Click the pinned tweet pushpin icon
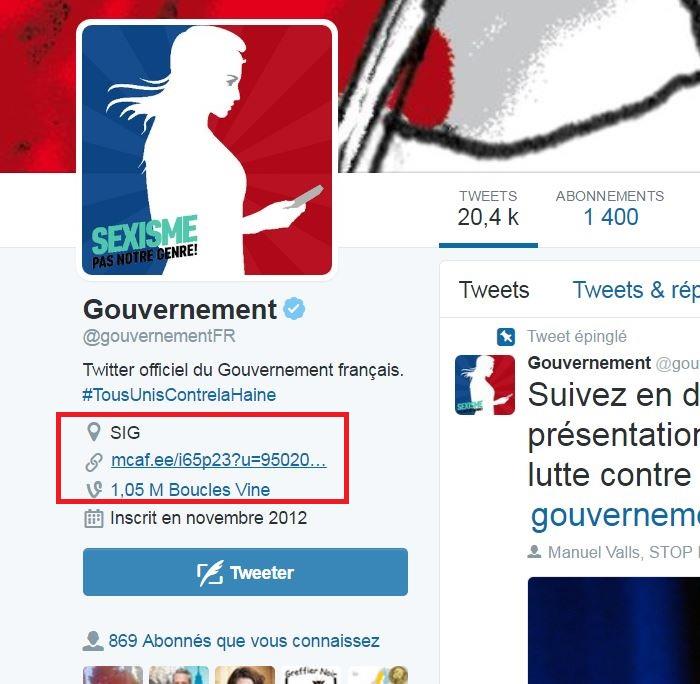Image resolution: width=700 pixels, height=684 pixels. click(506, 337)
